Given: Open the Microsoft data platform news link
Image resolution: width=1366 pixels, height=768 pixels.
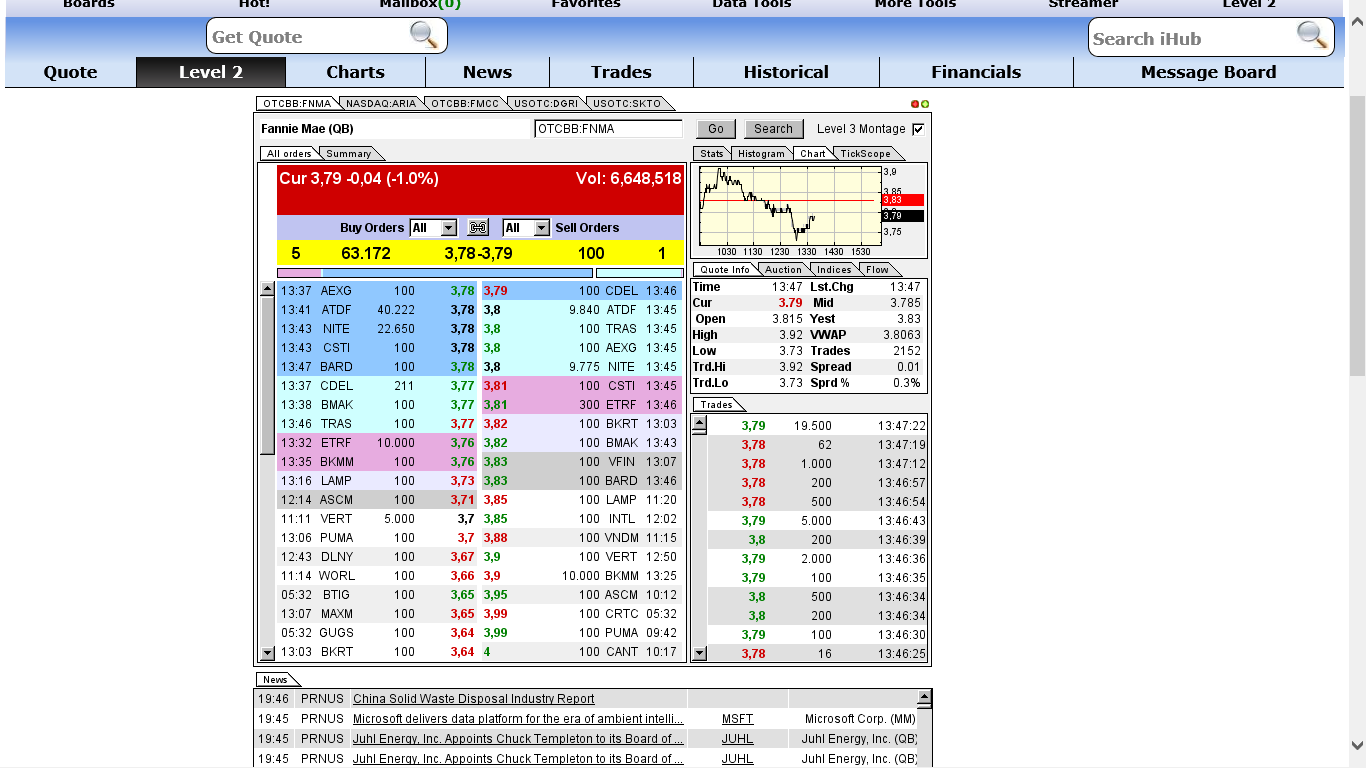Looking at the screenshot, I should [x=518, y=719].
